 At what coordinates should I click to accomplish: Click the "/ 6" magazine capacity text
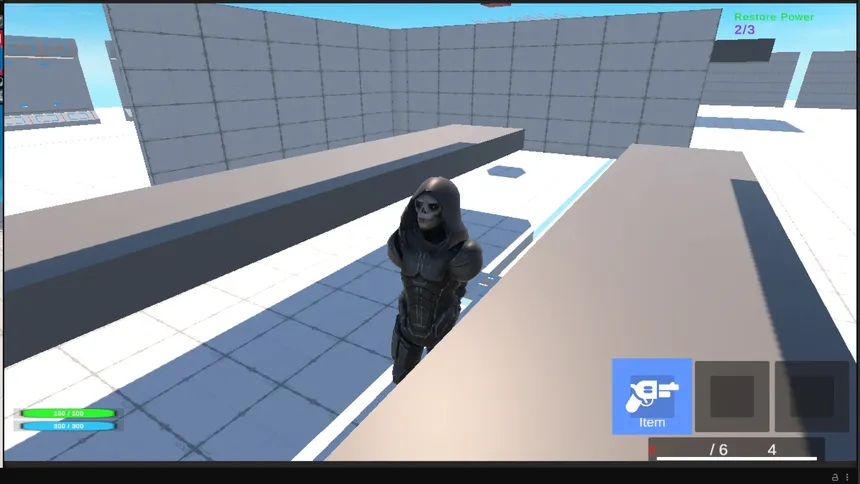718,450
